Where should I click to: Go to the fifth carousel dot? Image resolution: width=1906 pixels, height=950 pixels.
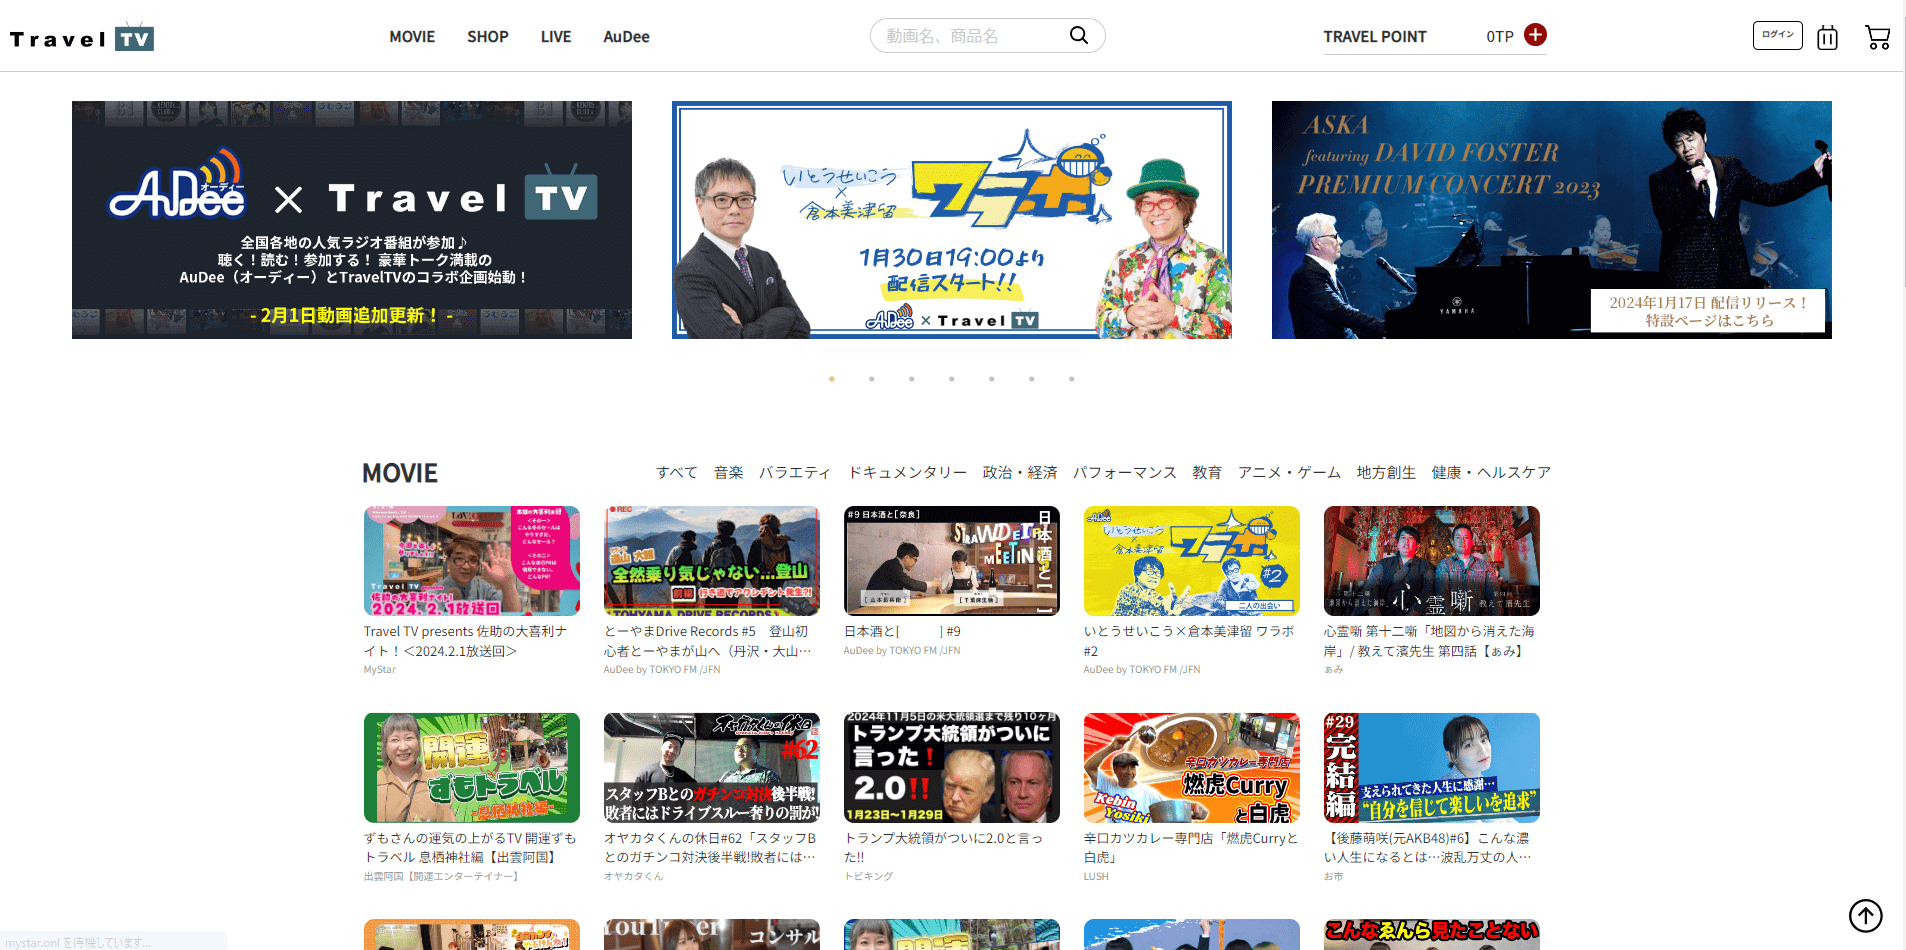click(992, 379)
